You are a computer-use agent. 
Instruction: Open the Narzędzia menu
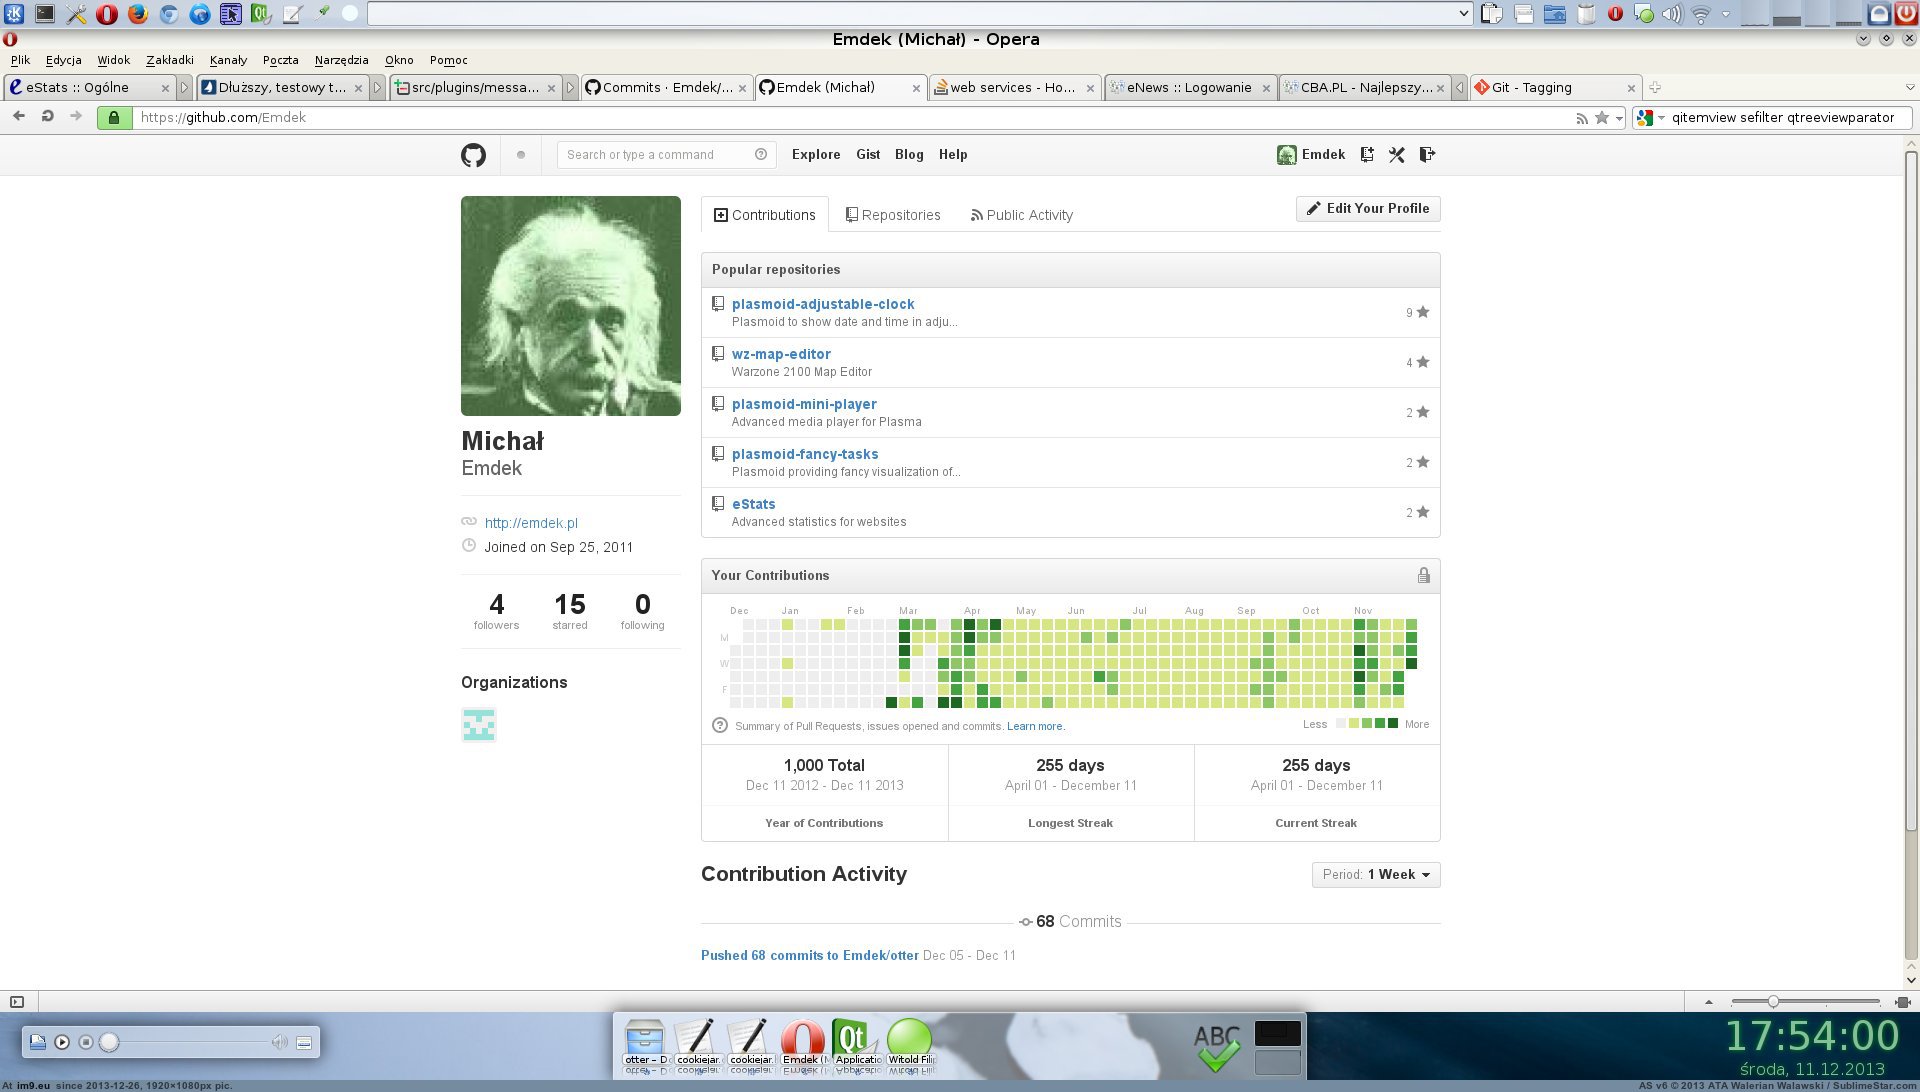click(342, 60)
